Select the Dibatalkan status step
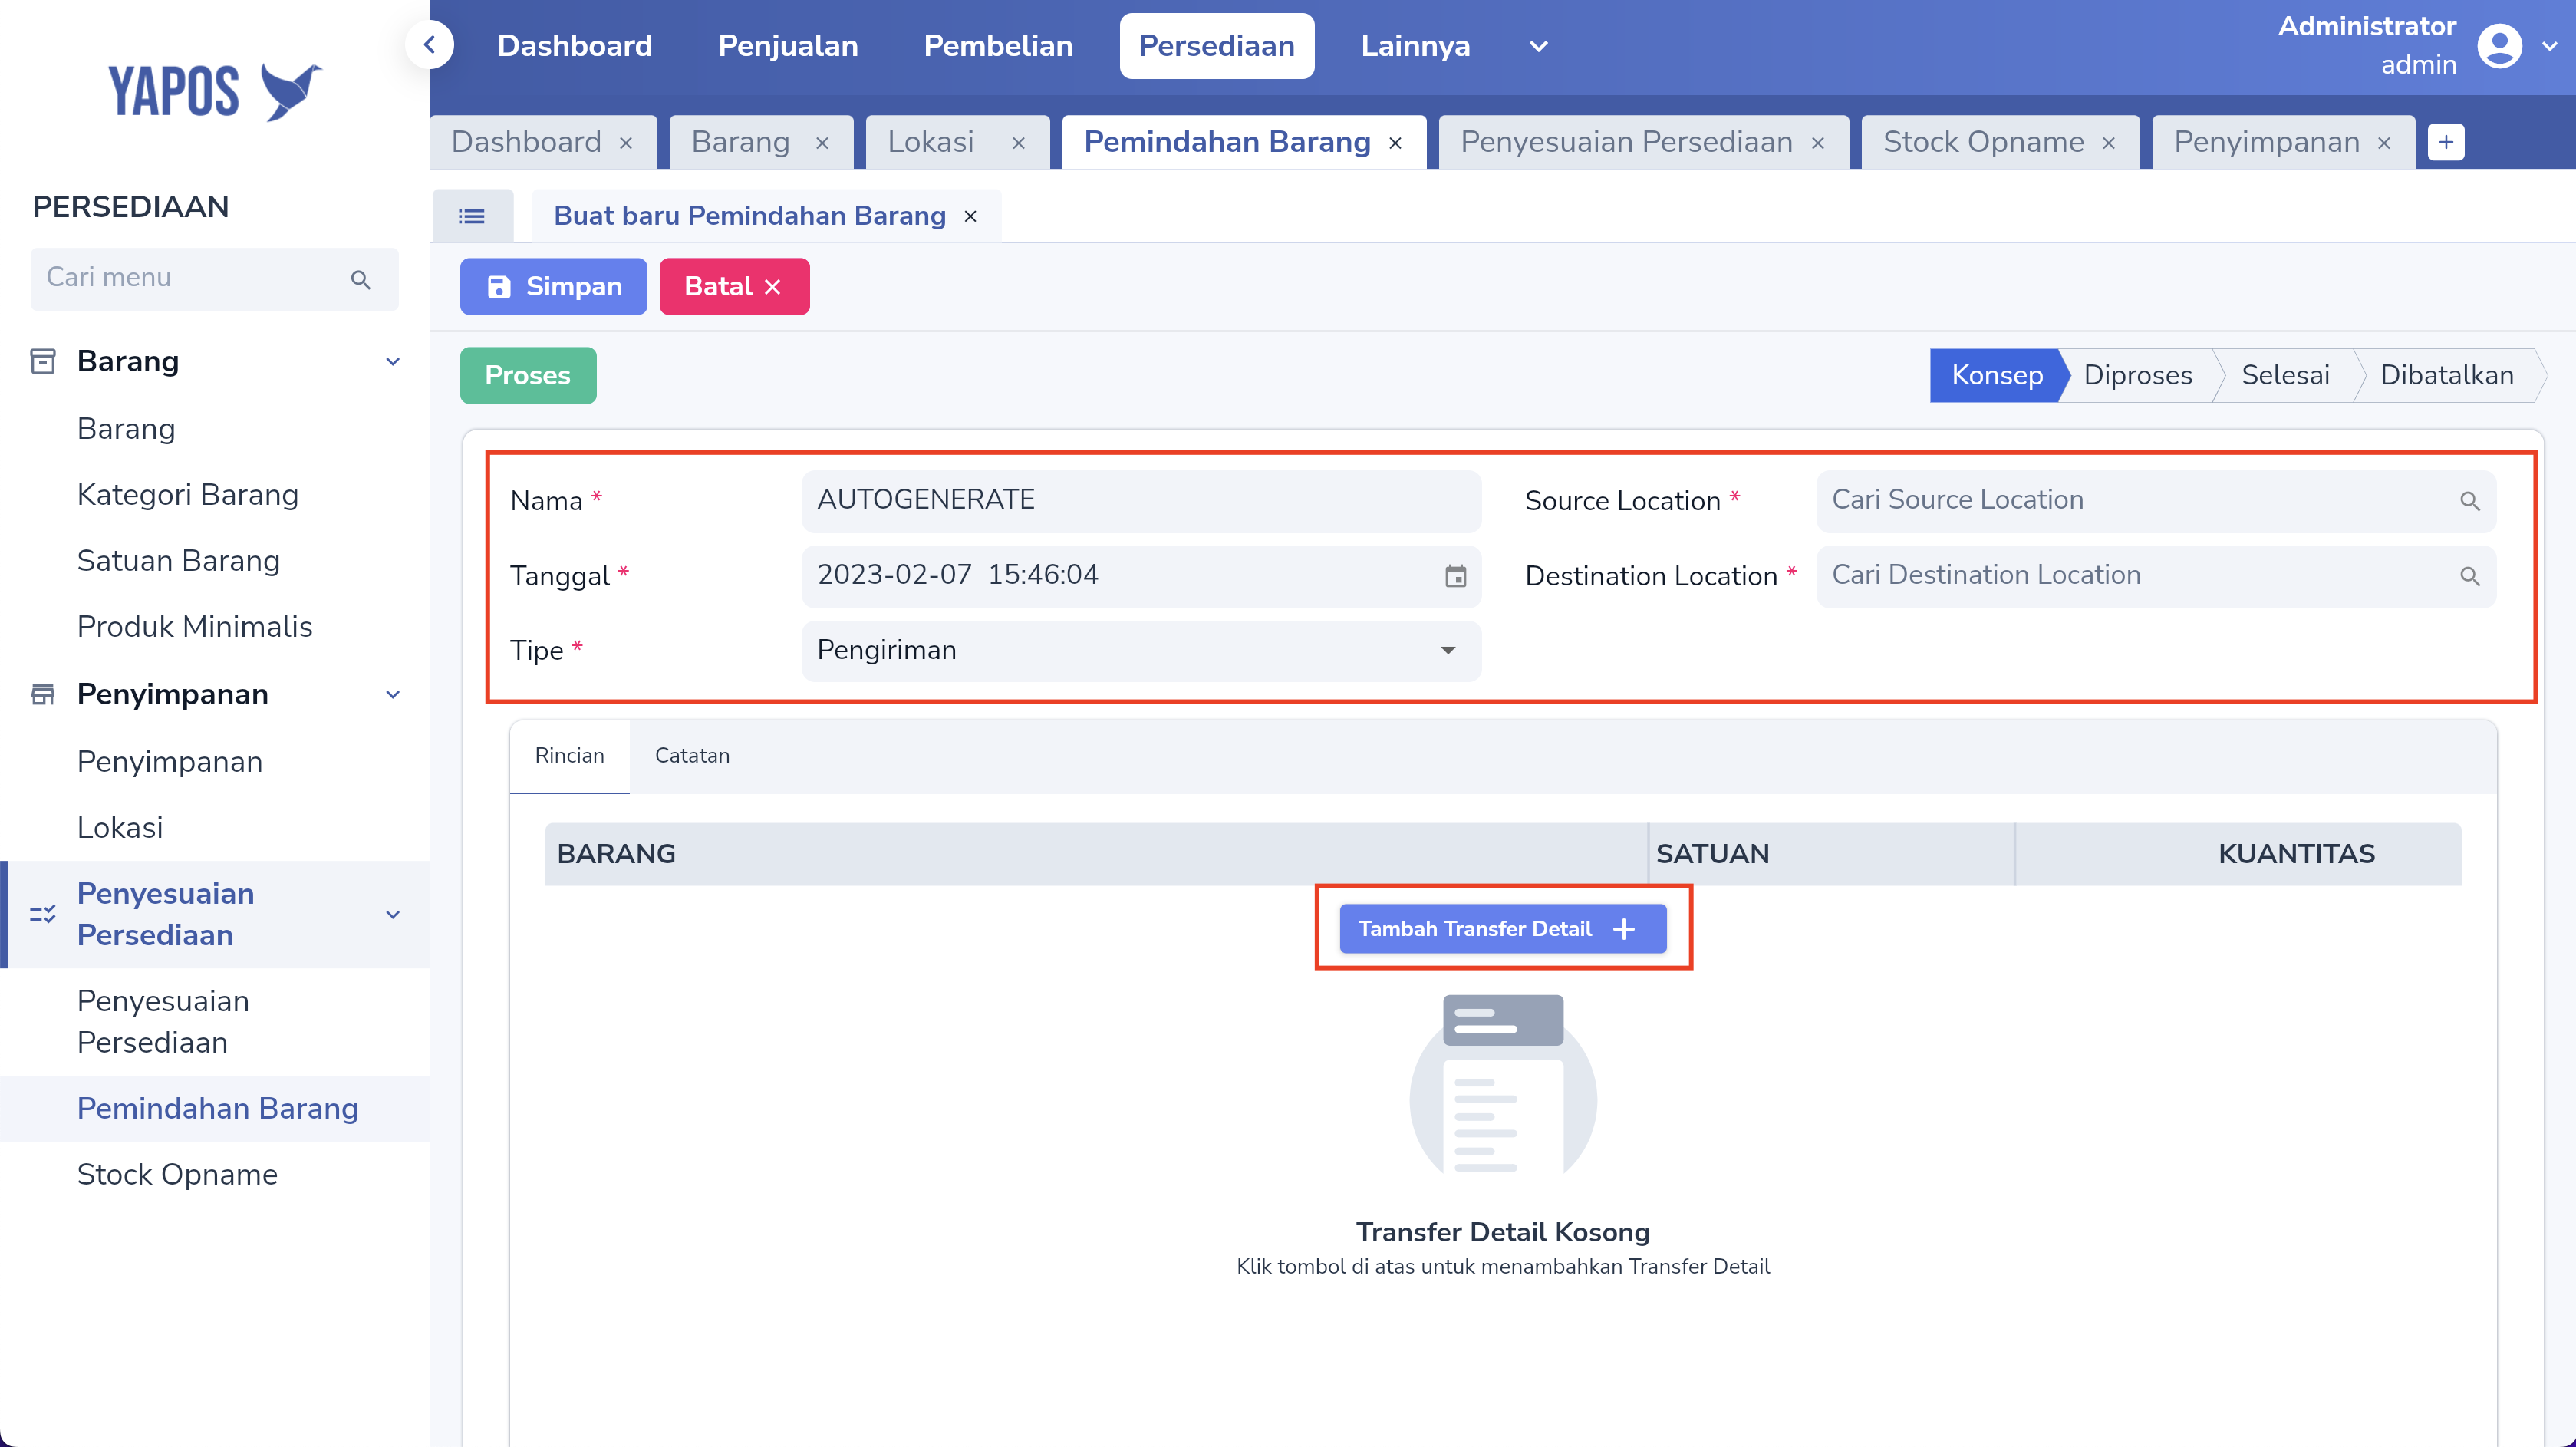Viewport: 2576px width, 1447px height. point(2446,376)
